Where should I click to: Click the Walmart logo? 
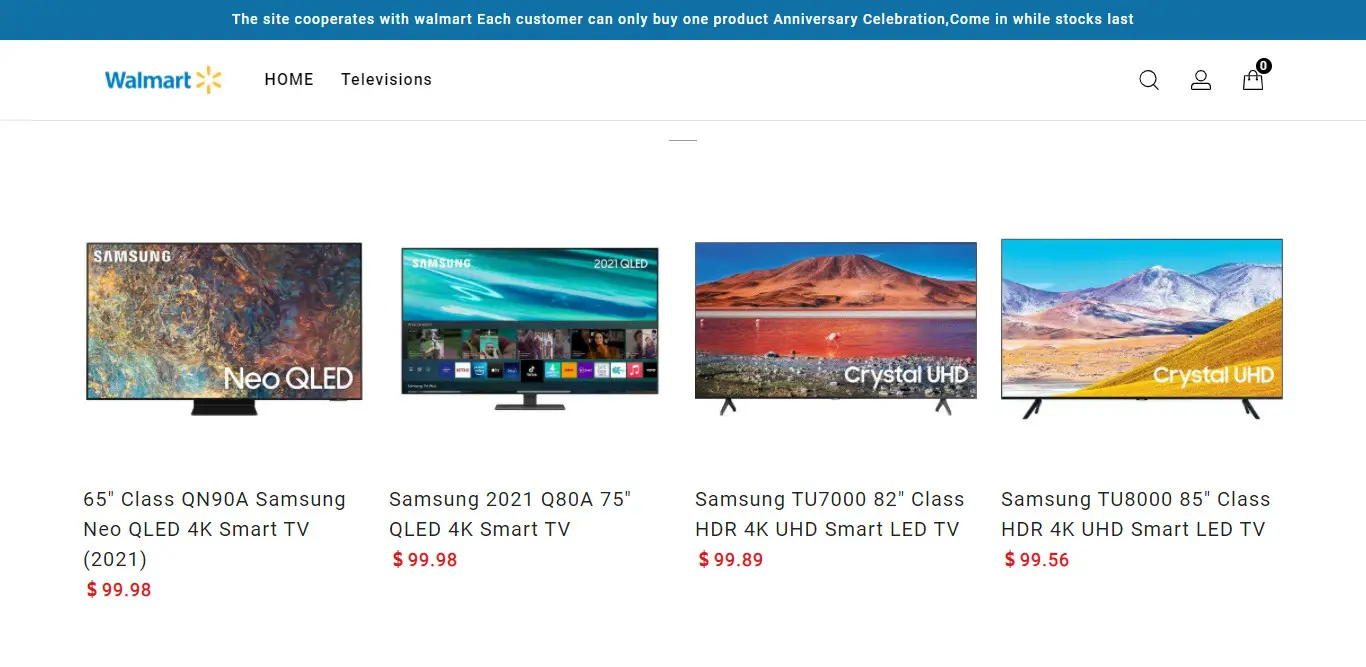pos(163,80)
